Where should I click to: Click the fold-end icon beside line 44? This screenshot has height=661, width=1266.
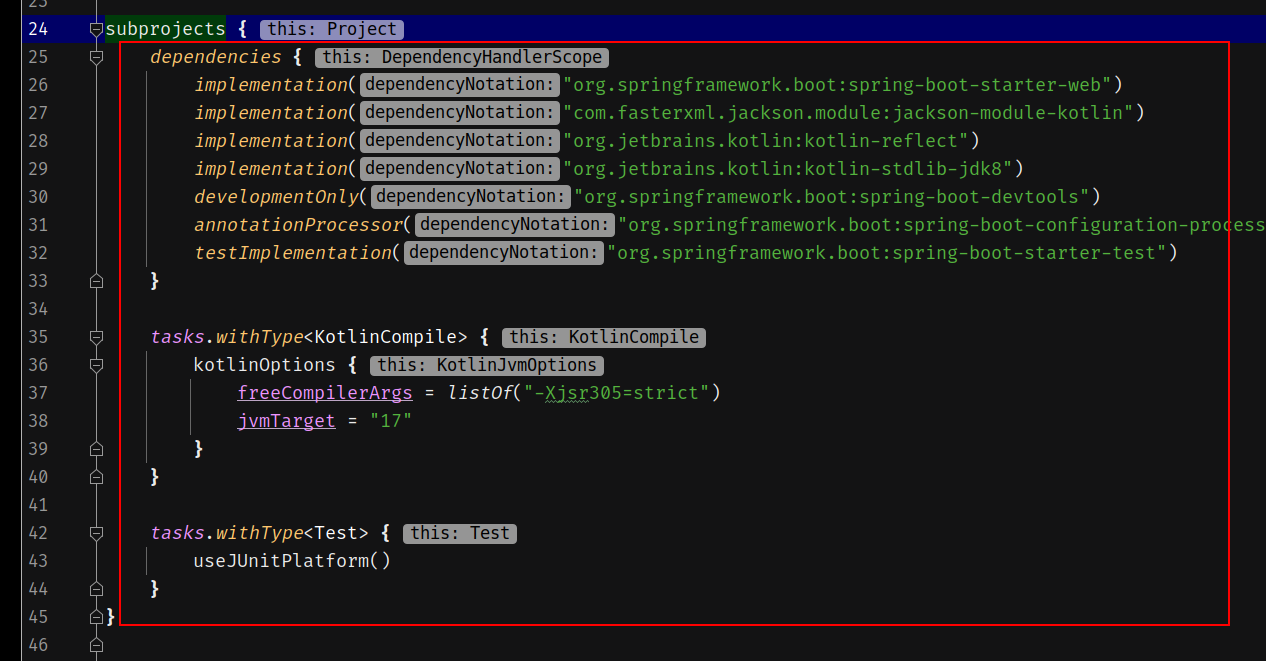[x=96, y=589]
